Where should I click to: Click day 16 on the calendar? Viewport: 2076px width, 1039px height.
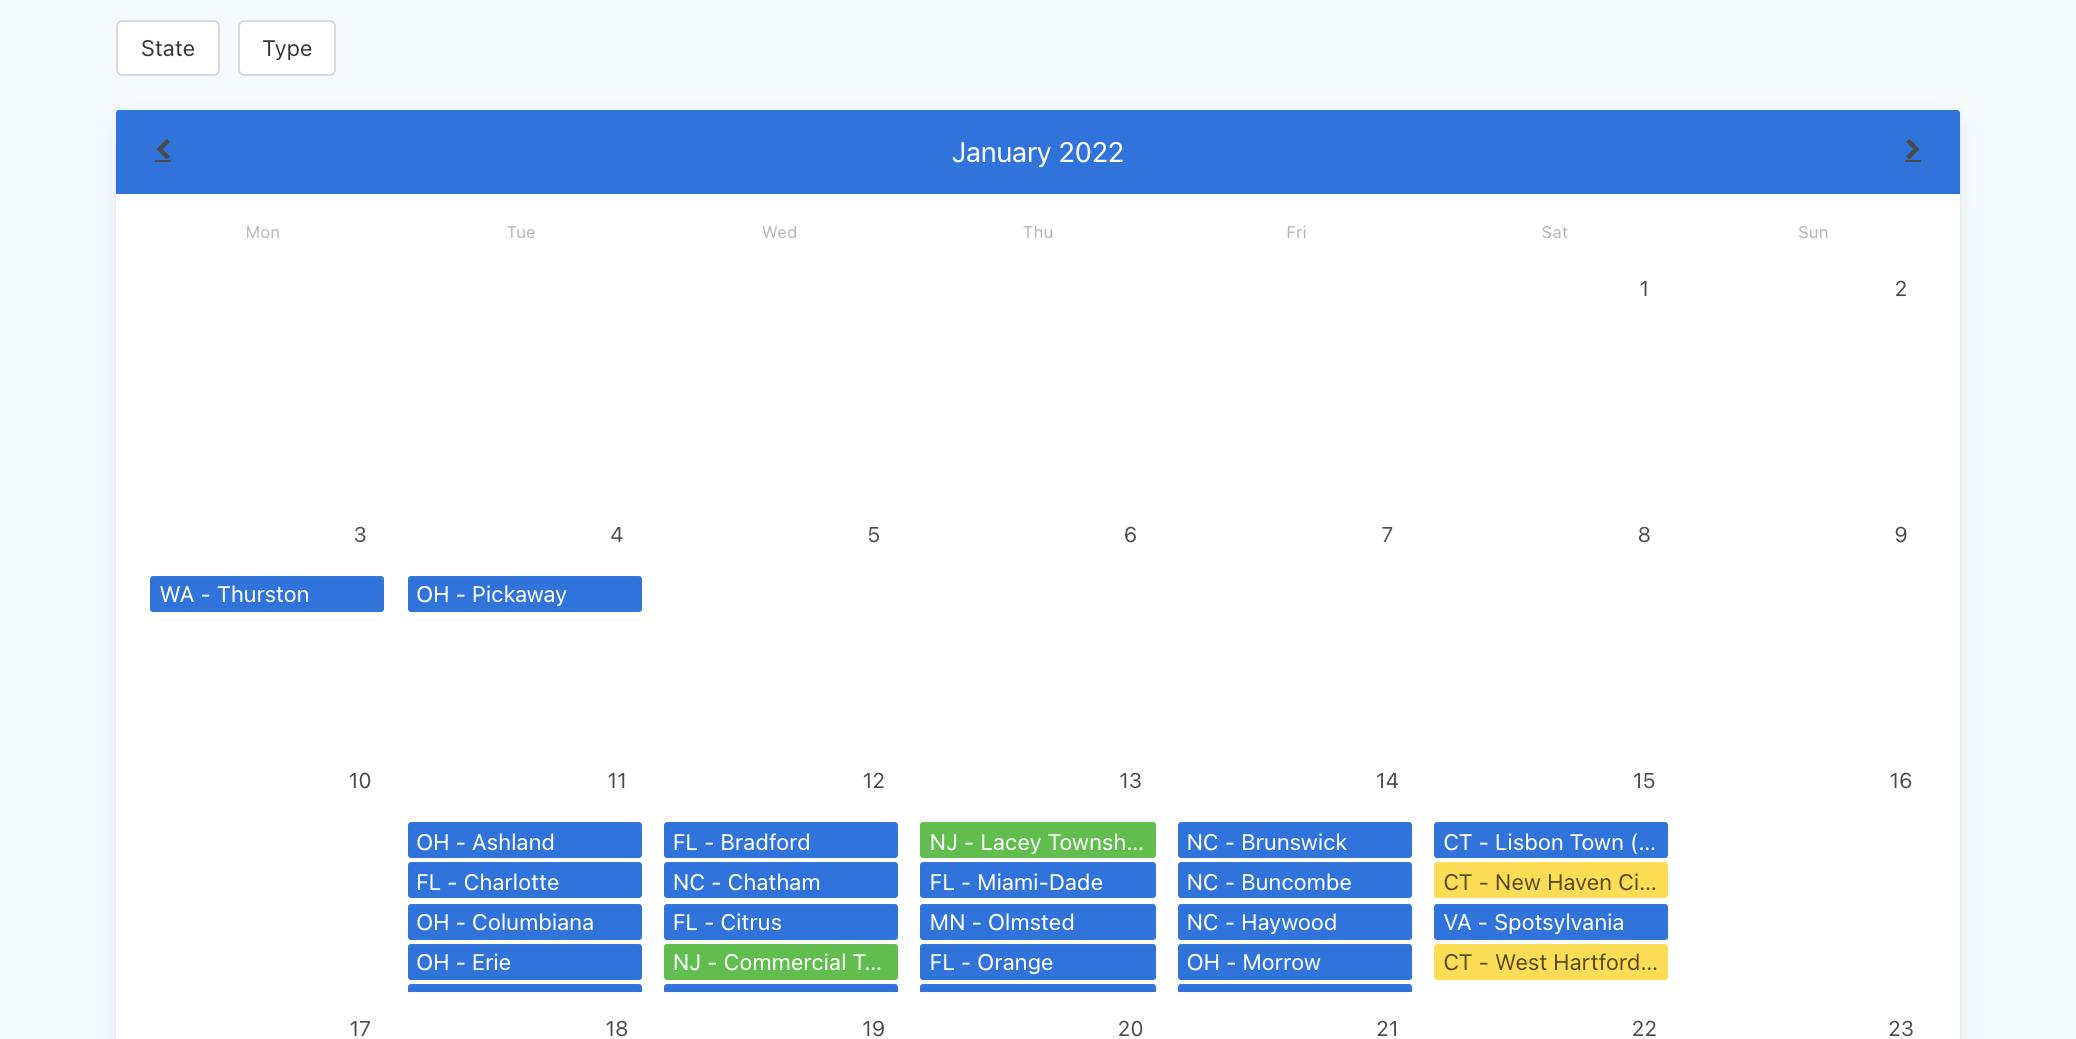click(1901, 781)
